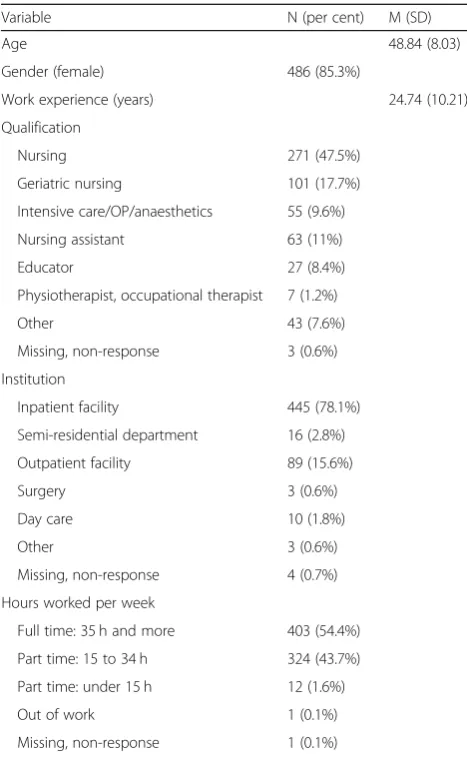Click the Gender (female) row label
This screenshot has width=467, height=757.
(x=53, y=72)
